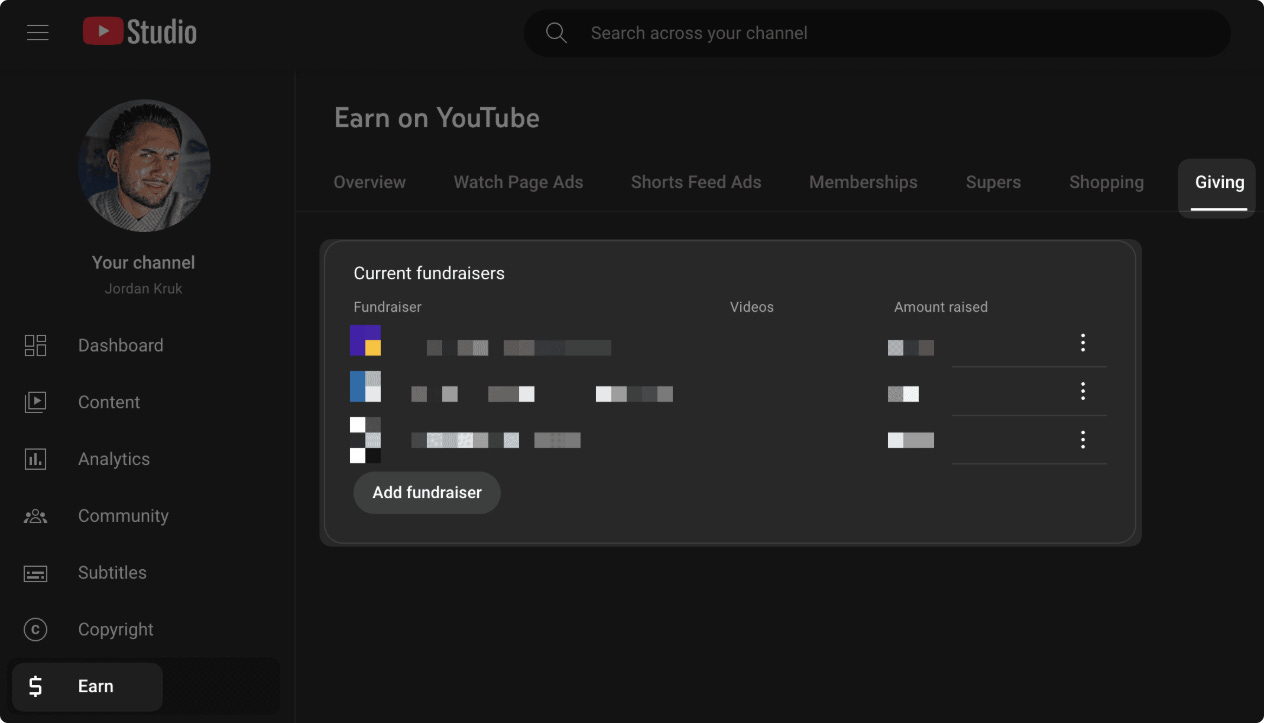Open Community in the sidebar
Image resolution: width=1264 pixels, height=723 pixels.
[123, 516]
